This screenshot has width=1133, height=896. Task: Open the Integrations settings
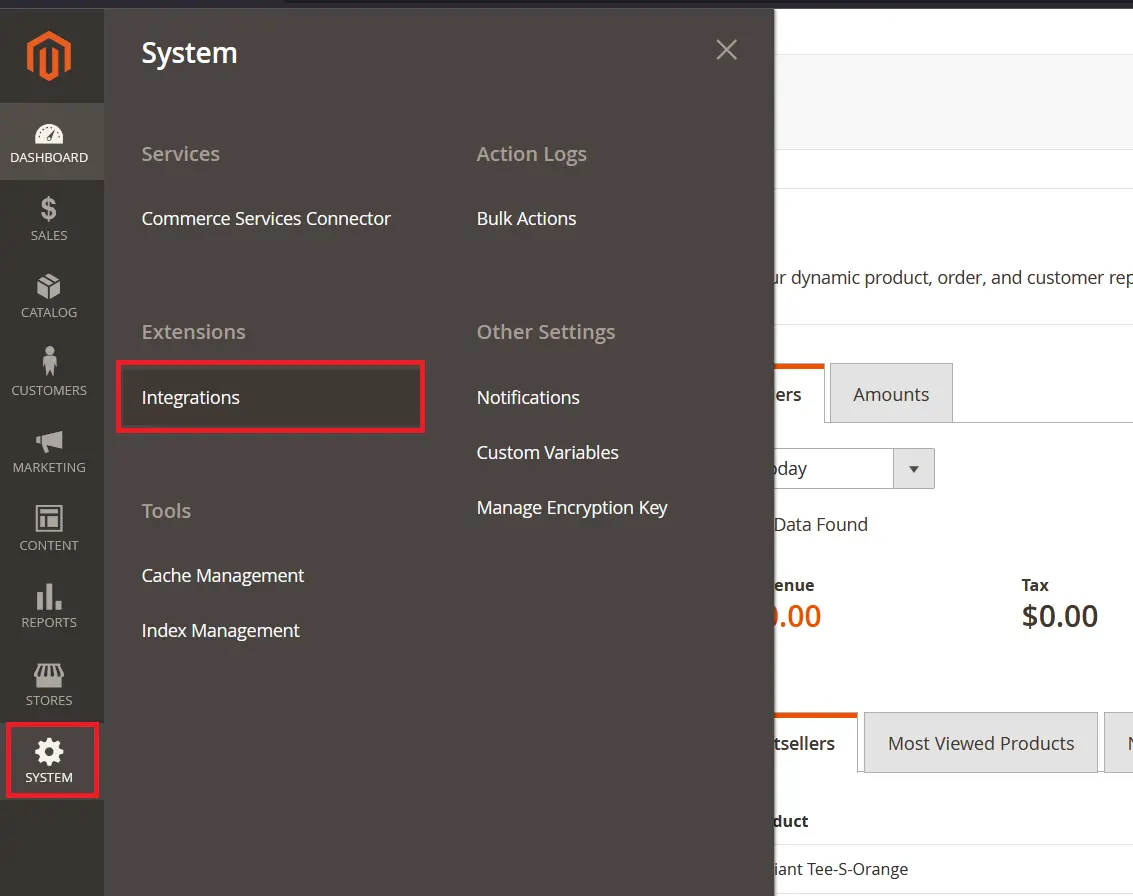point(190,397)
